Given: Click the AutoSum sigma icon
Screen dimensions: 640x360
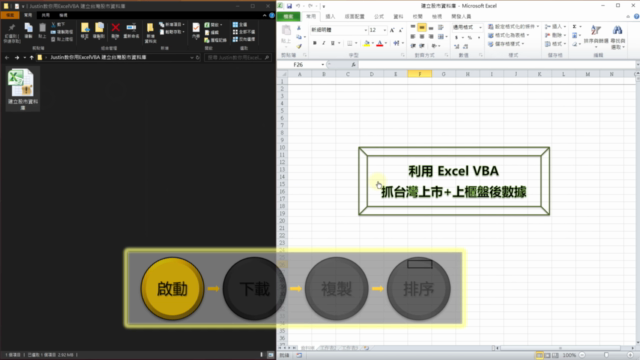Looking at the screenshot, I should click(575, 27).
